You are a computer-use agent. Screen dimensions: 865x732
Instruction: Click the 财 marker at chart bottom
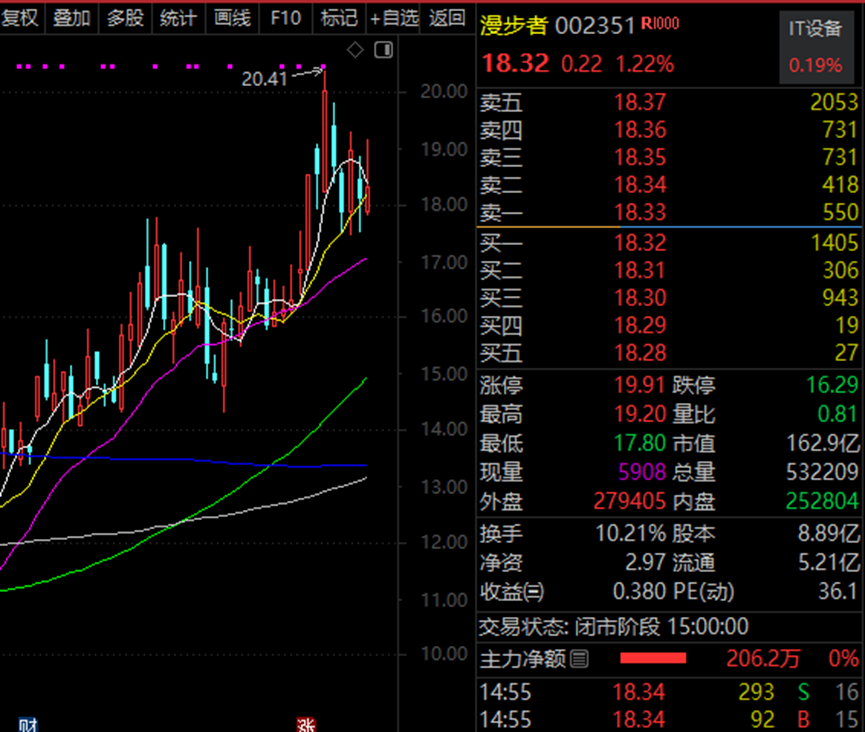coord(28,724)
